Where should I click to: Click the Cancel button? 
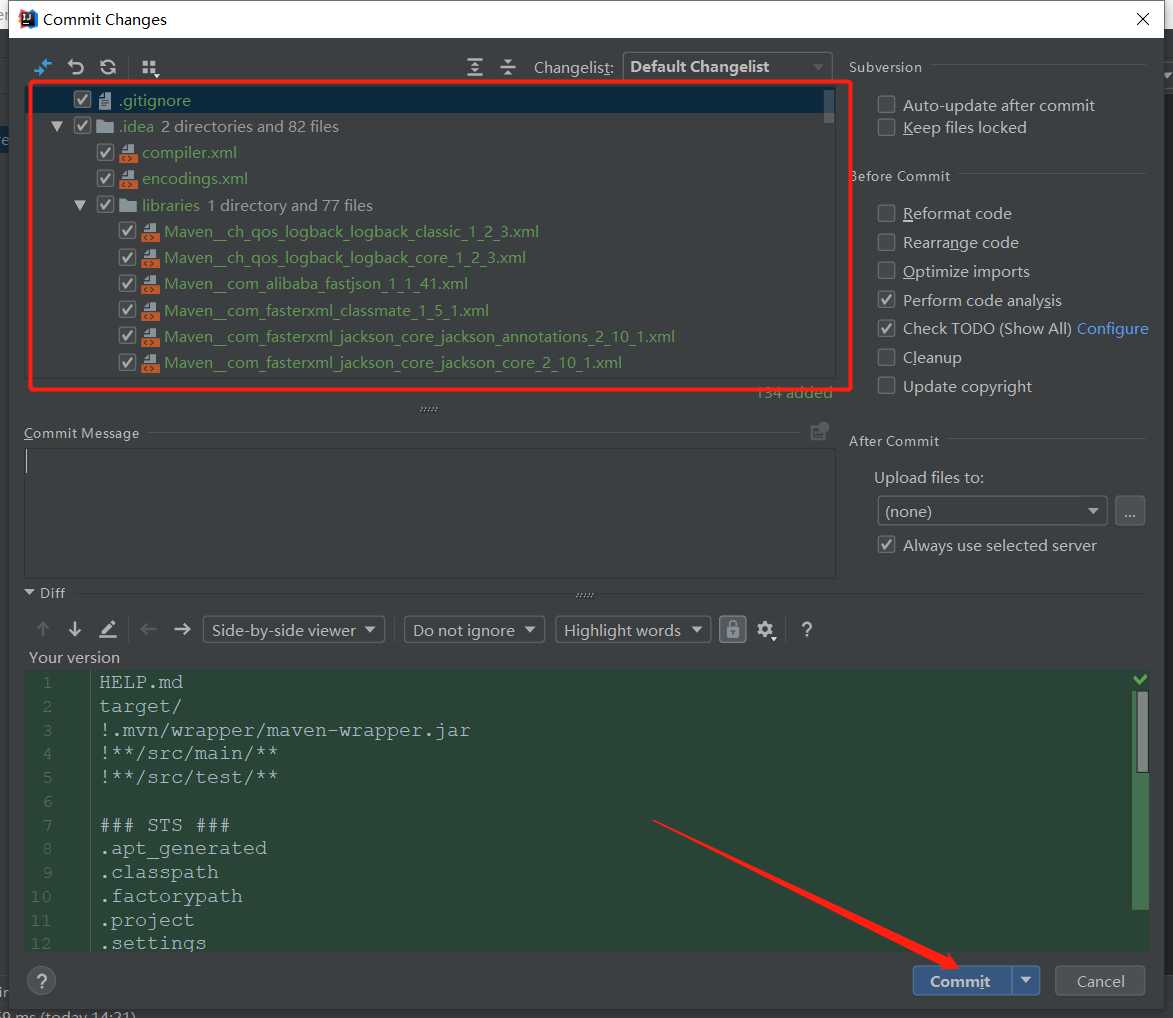(1100, 981)
